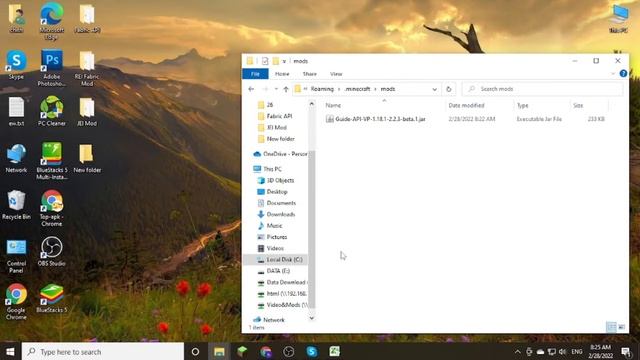Image resolution: width=640 pixels, height=360 pixels.
Task: Select the PC Cleaner desktop icon
Action: (x=51, y=111)
